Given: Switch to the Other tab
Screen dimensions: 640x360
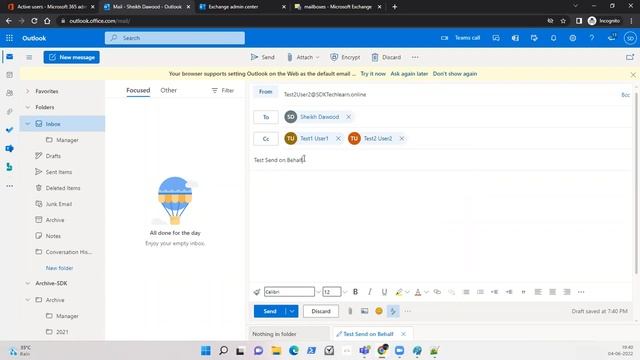Looking at the screenshot, I should click(169, 90).
